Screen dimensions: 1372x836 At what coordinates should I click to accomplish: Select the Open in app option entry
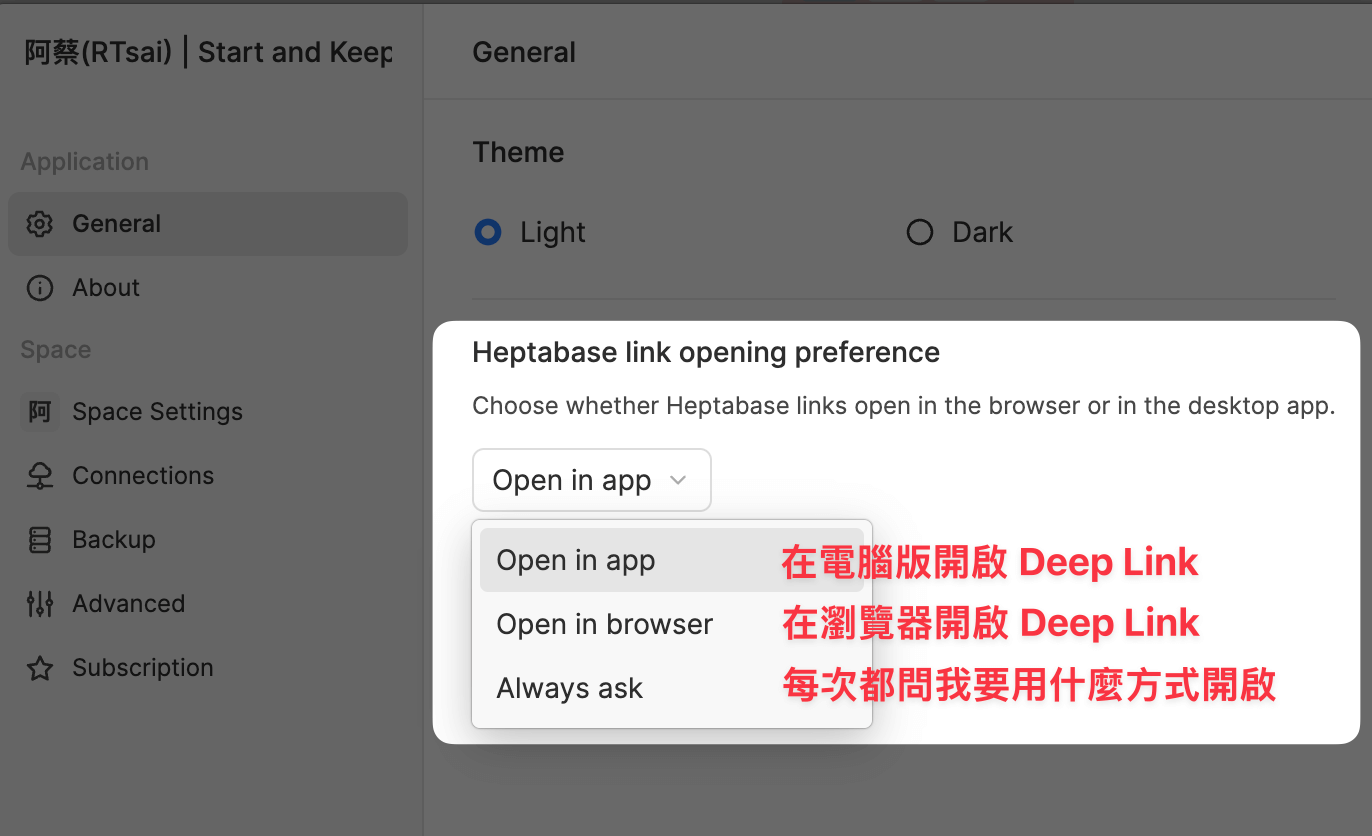pyautogui.click(x=575, y=560)
